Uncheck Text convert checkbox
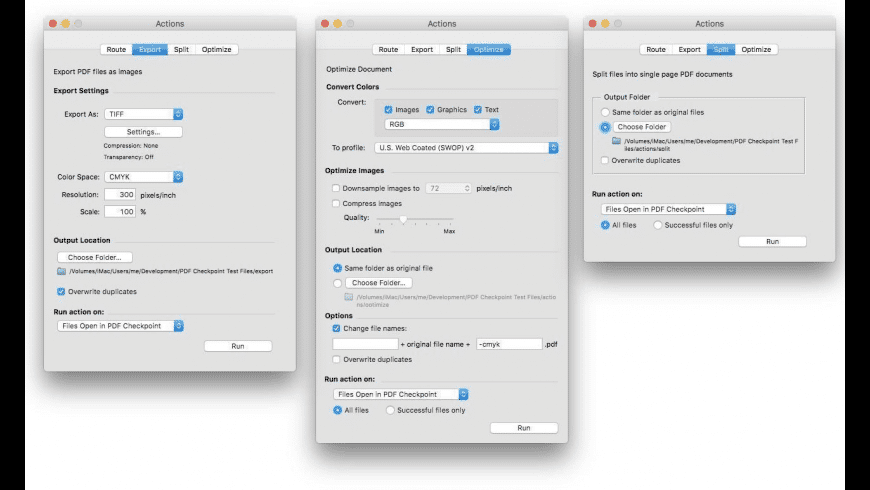 (478, 110)
